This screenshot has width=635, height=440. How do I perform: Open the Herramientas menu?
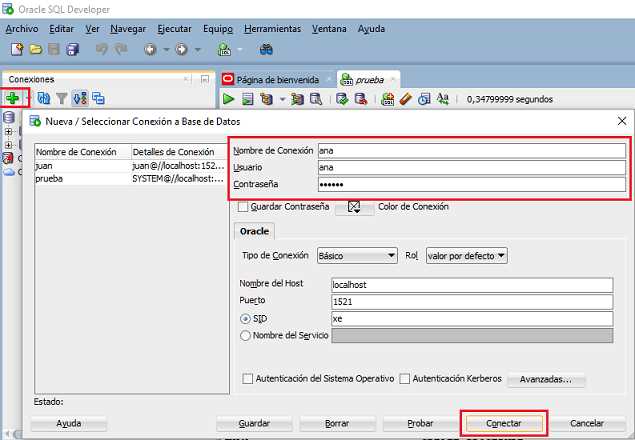273,29
